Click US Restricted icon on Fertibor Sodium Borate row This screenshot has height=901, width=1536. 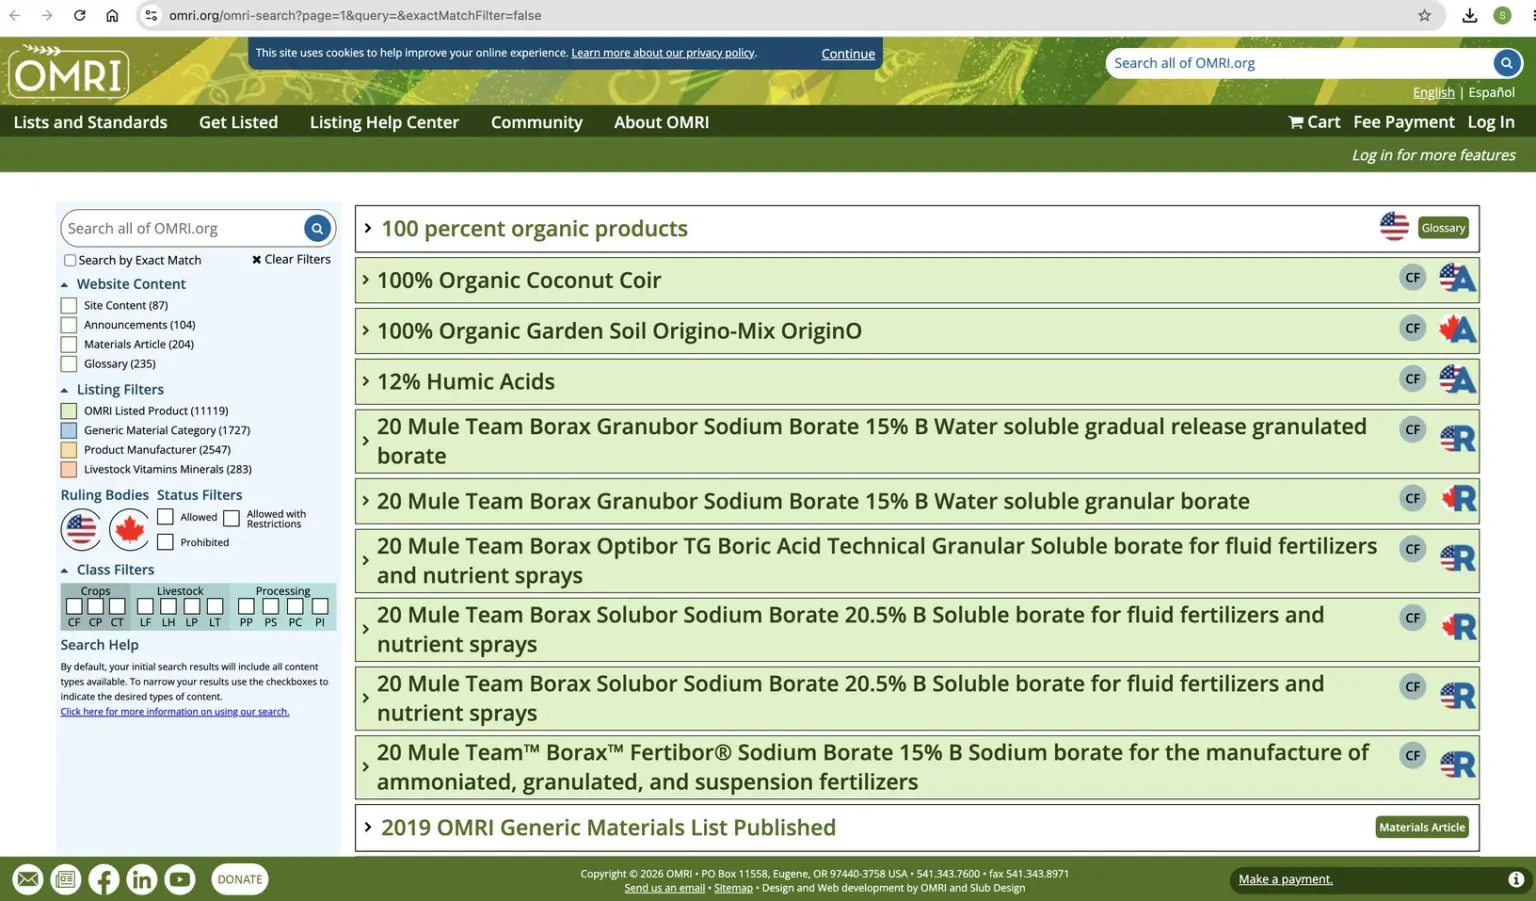coord(1458,764)
